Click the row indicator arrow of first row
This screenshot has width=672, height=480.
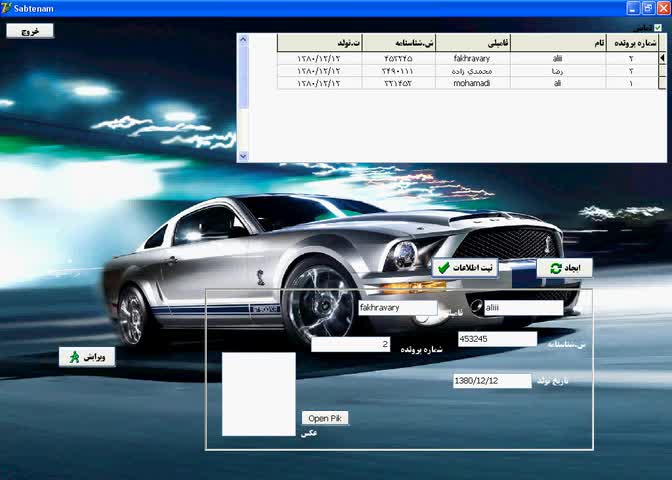tap(663, 58)
